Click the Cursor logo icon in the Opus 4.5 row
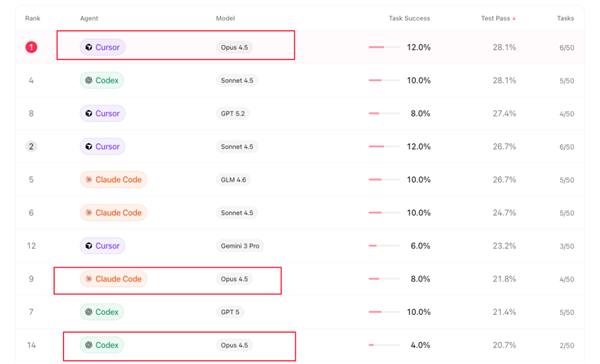The image size is (600, 364). tap(89, 47)
